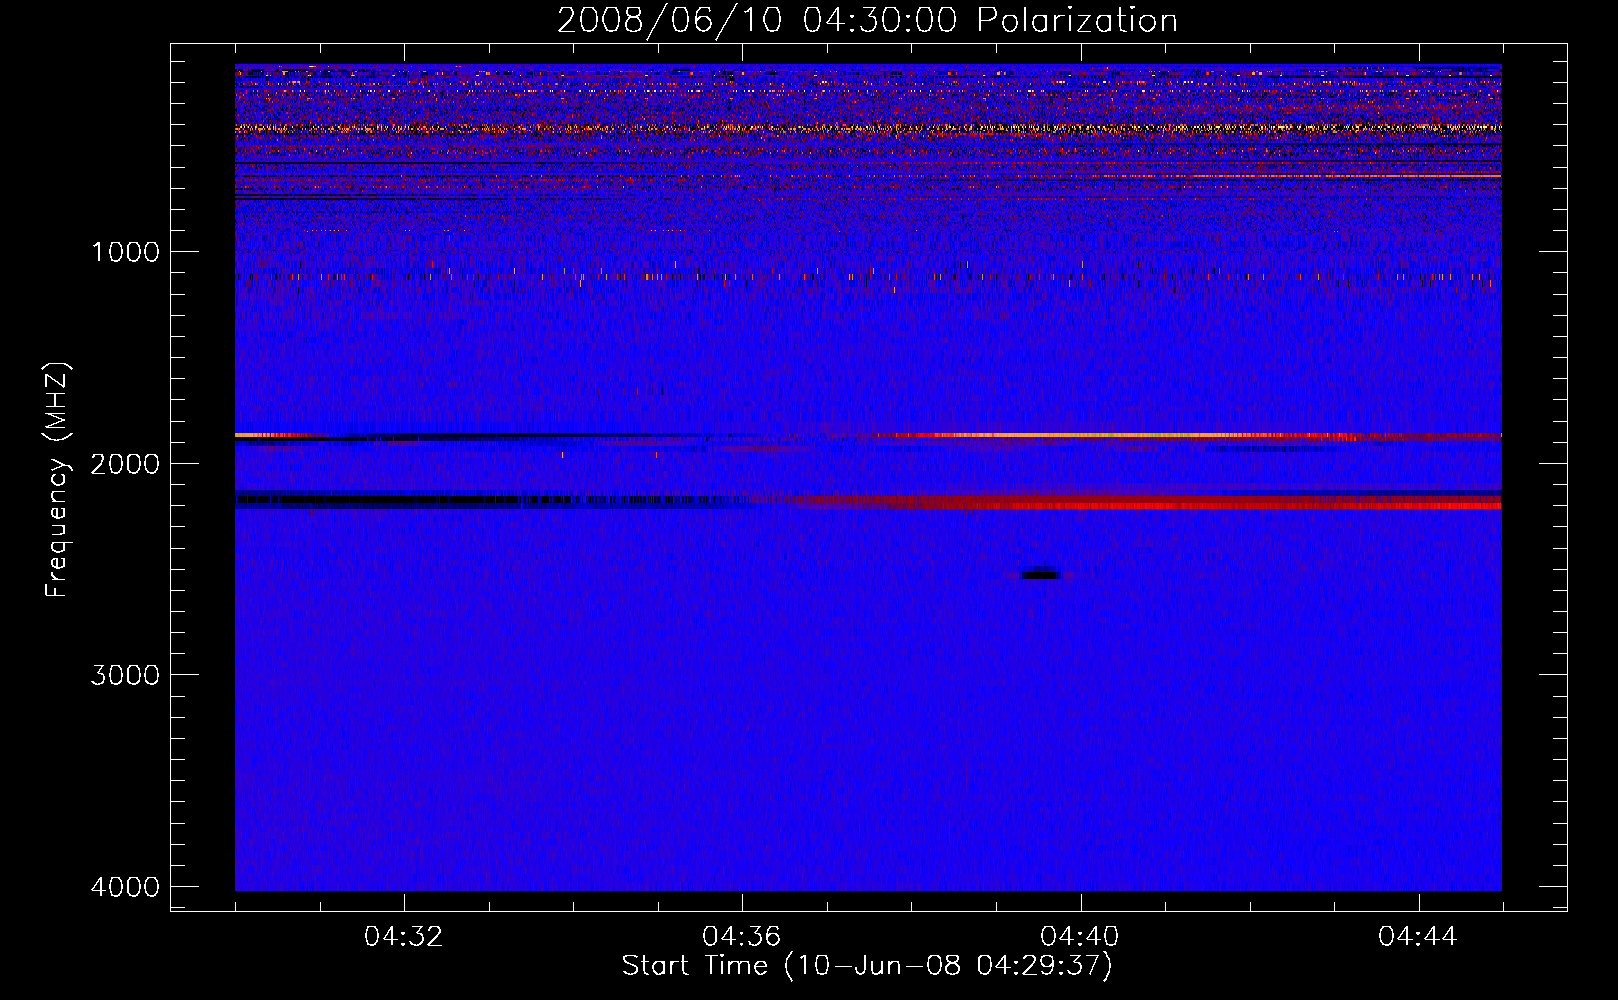Click the 04:36 time tick label

[742, 937]
